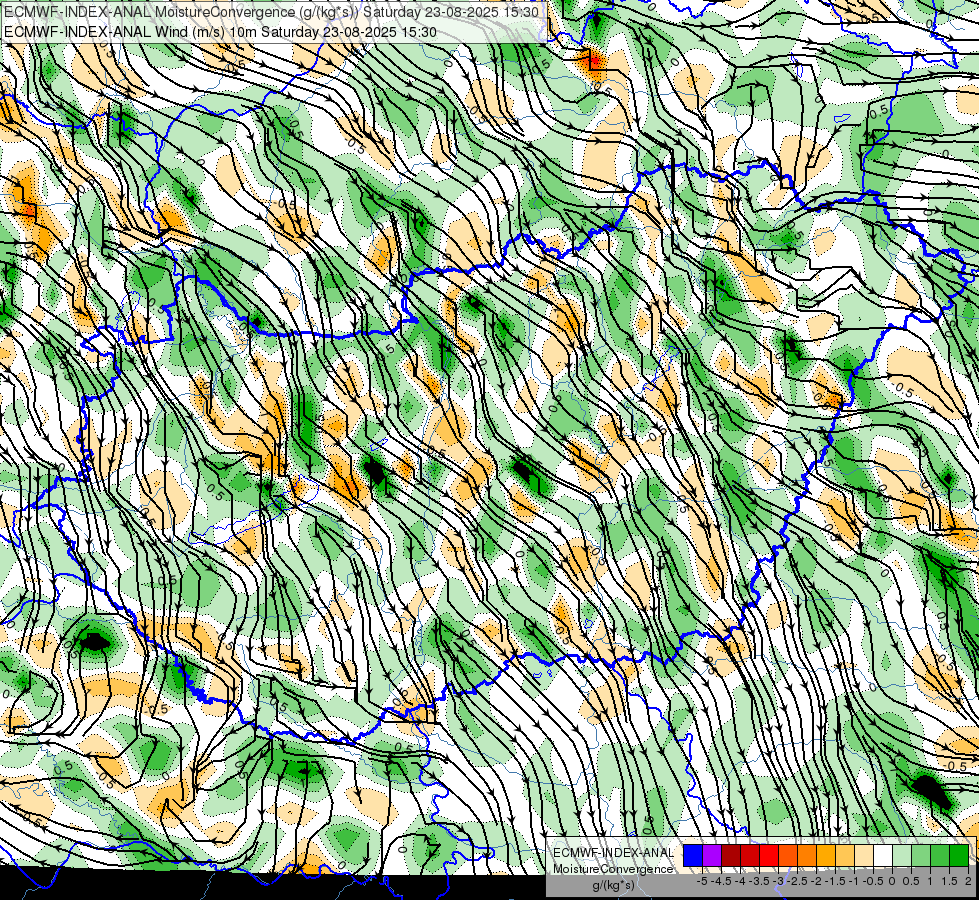Viewport: 979px width, 900px height.
Task: Click the '-4' value on legend scale
Action: [x=740, y=881]
